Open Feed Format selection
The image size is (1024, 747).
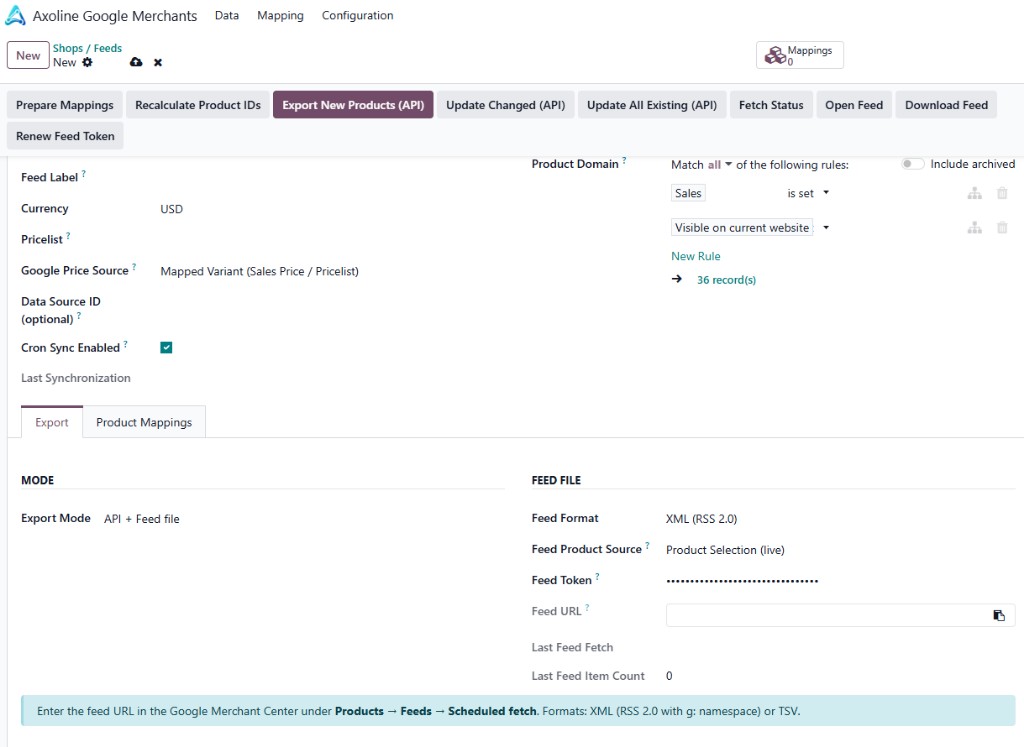[701, 519]
